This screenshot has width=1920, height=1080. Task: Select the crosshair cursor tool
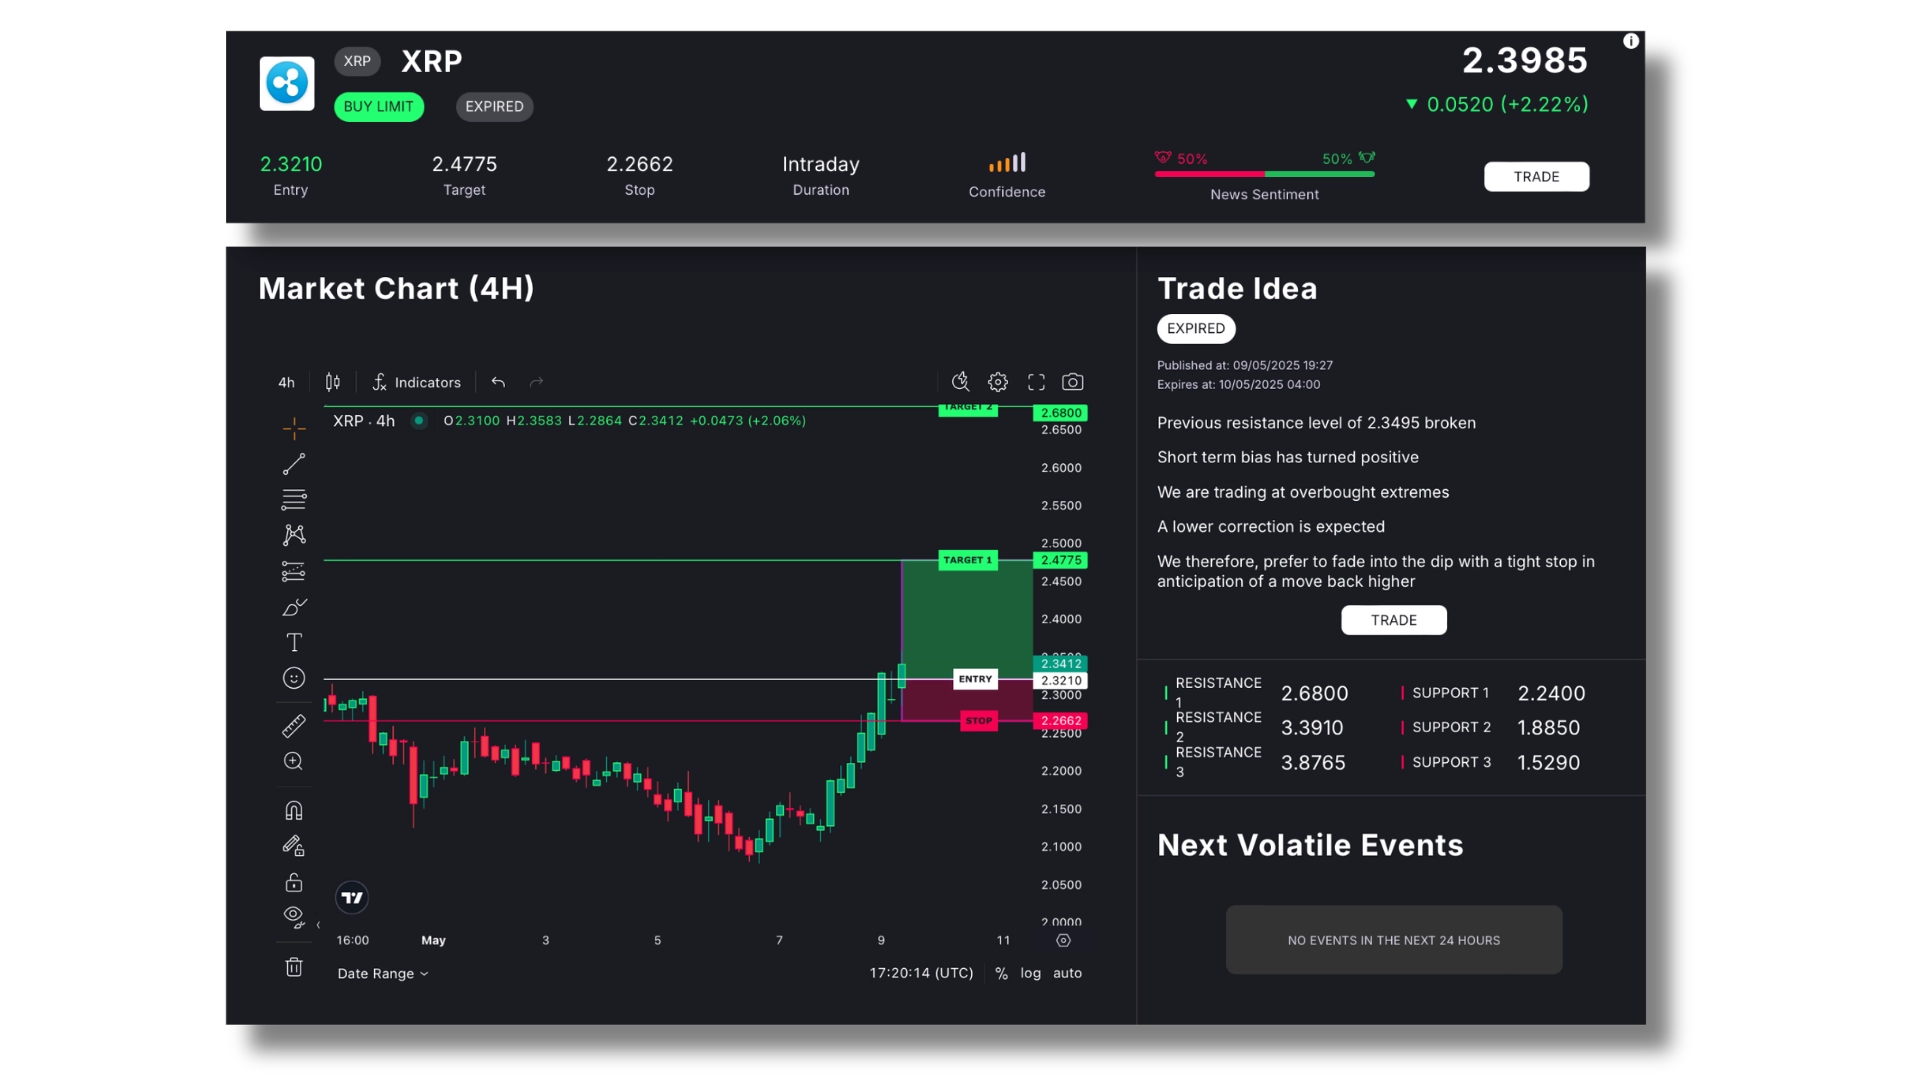[x=294, y=429]
